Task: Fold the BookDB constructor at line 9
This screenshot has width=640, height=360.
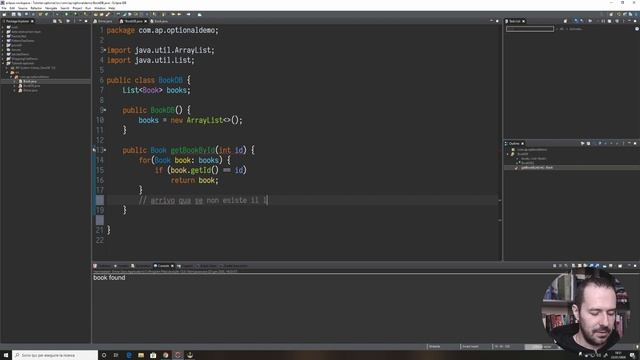Action: [105, 110]
